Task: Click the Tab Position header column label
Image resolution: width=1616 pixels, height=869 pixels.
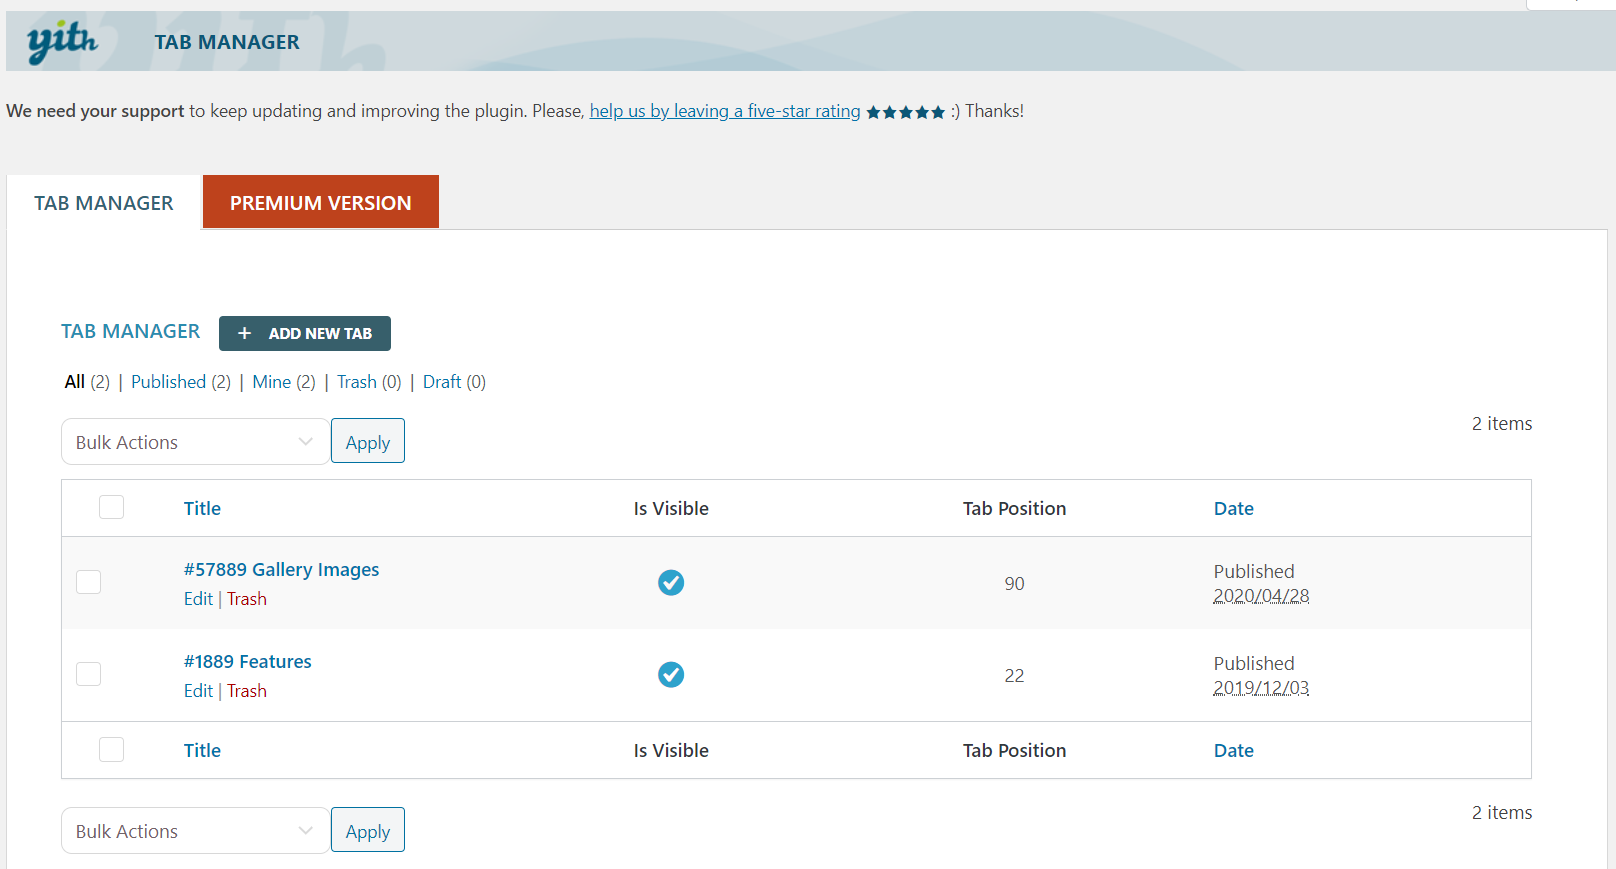Action: point(1014,508)
